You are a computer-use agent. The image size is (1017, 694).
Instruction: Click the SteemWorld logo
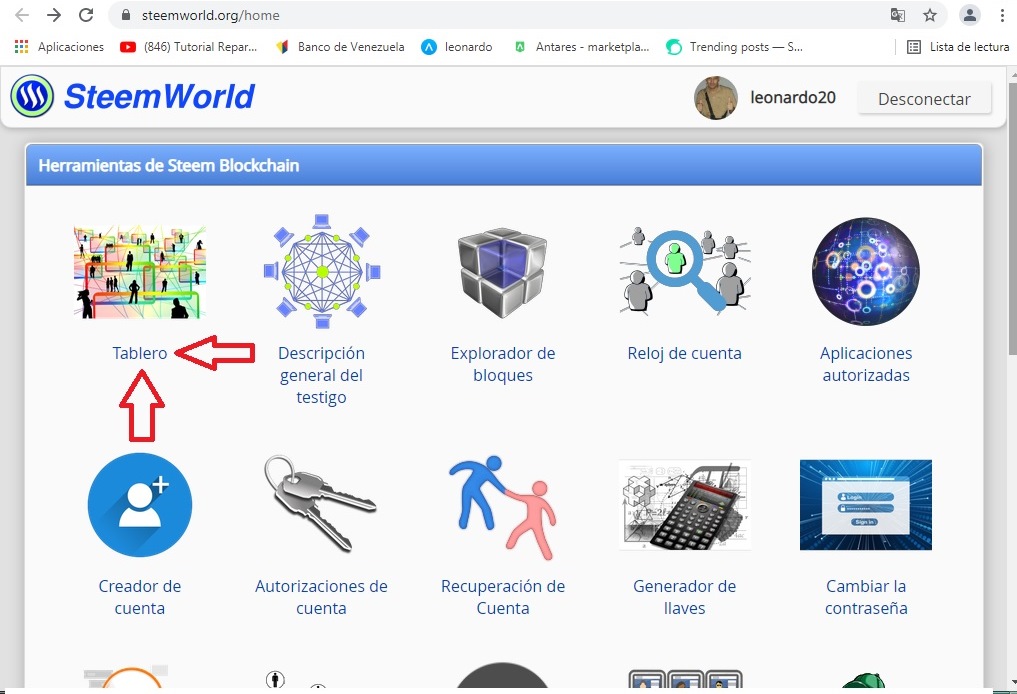[32, 96]
